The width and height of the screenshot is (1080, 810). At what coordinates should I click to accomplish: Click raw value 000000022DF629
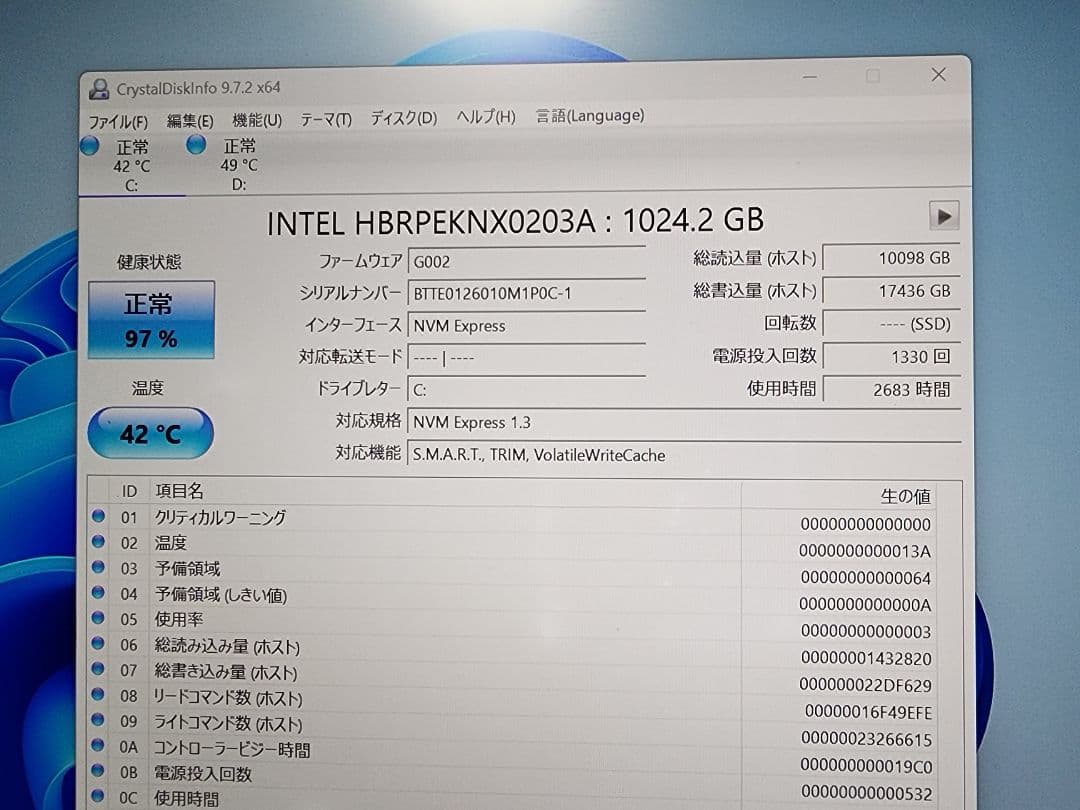coord(865,685)
